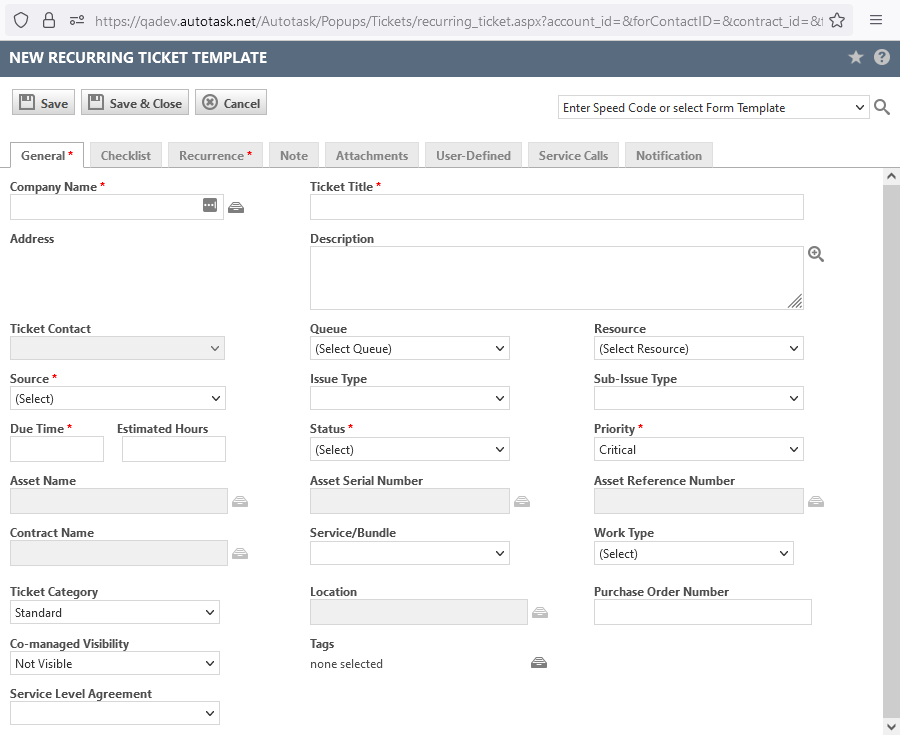Click the Save & Close button

click(135, 103)
